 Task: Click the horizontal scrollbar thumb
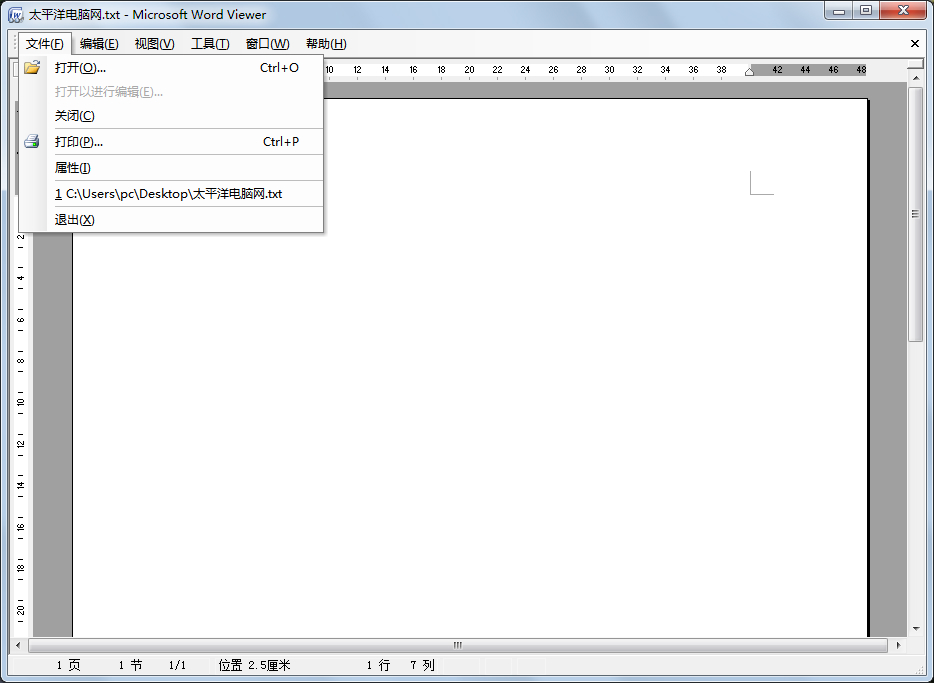[x=457, y=645]
